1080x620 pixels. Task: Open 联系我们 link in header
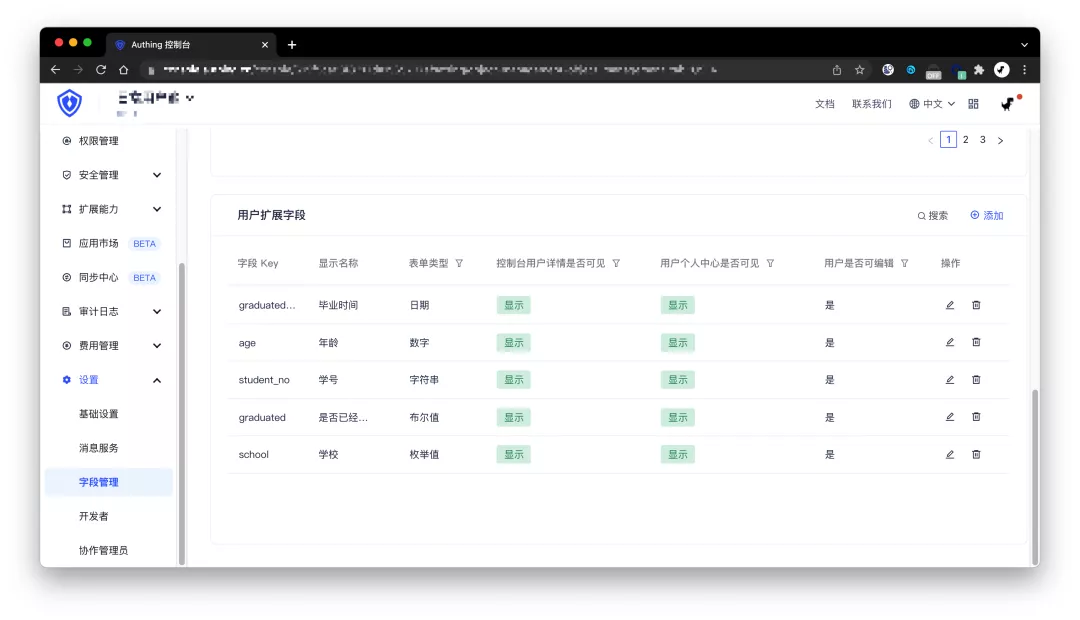pyautogui.click(x=872, y=104)
